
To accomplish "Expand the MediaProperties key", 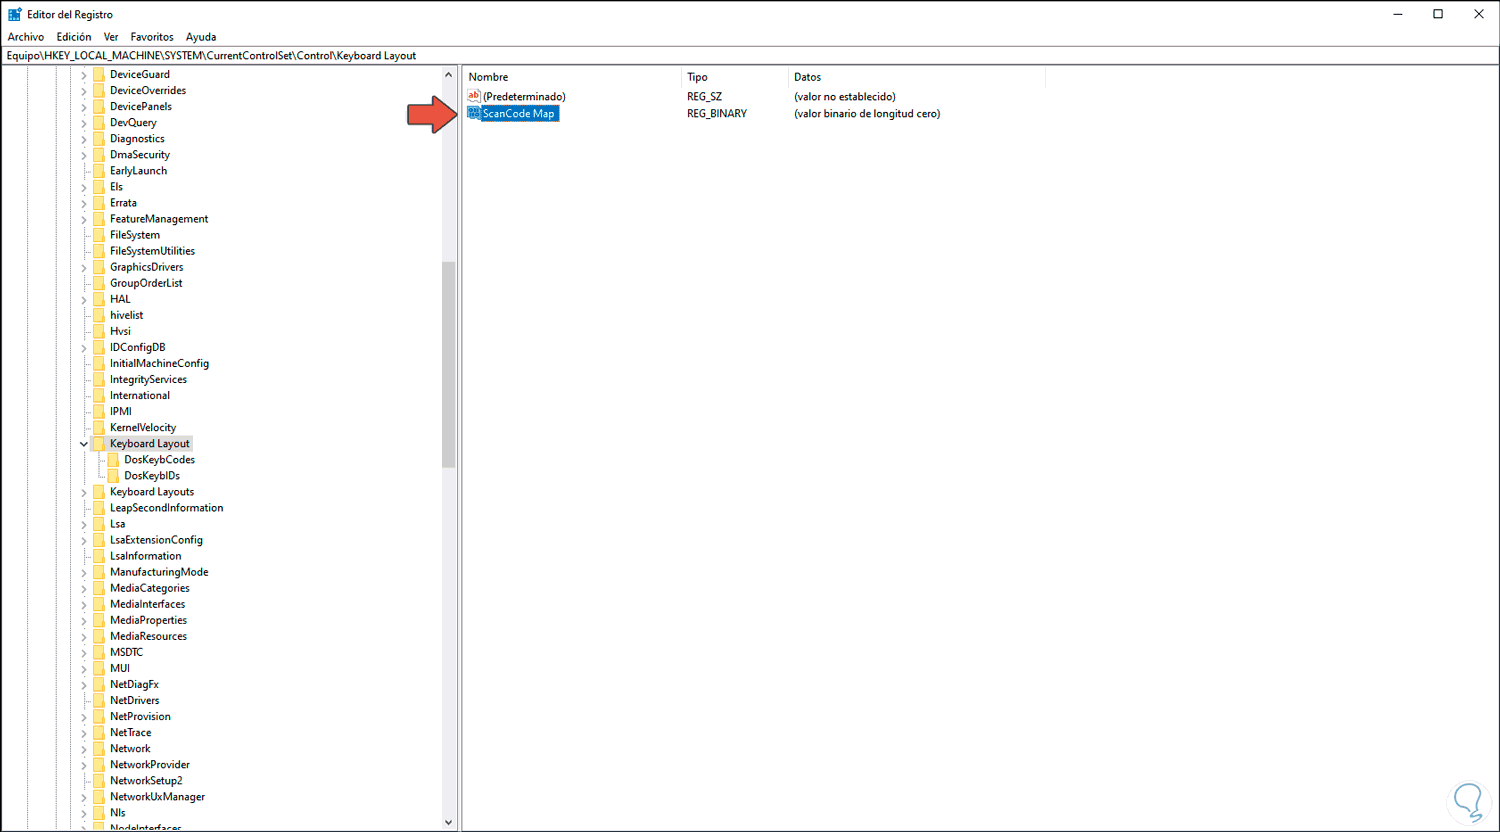I will [x=84, y=620].
